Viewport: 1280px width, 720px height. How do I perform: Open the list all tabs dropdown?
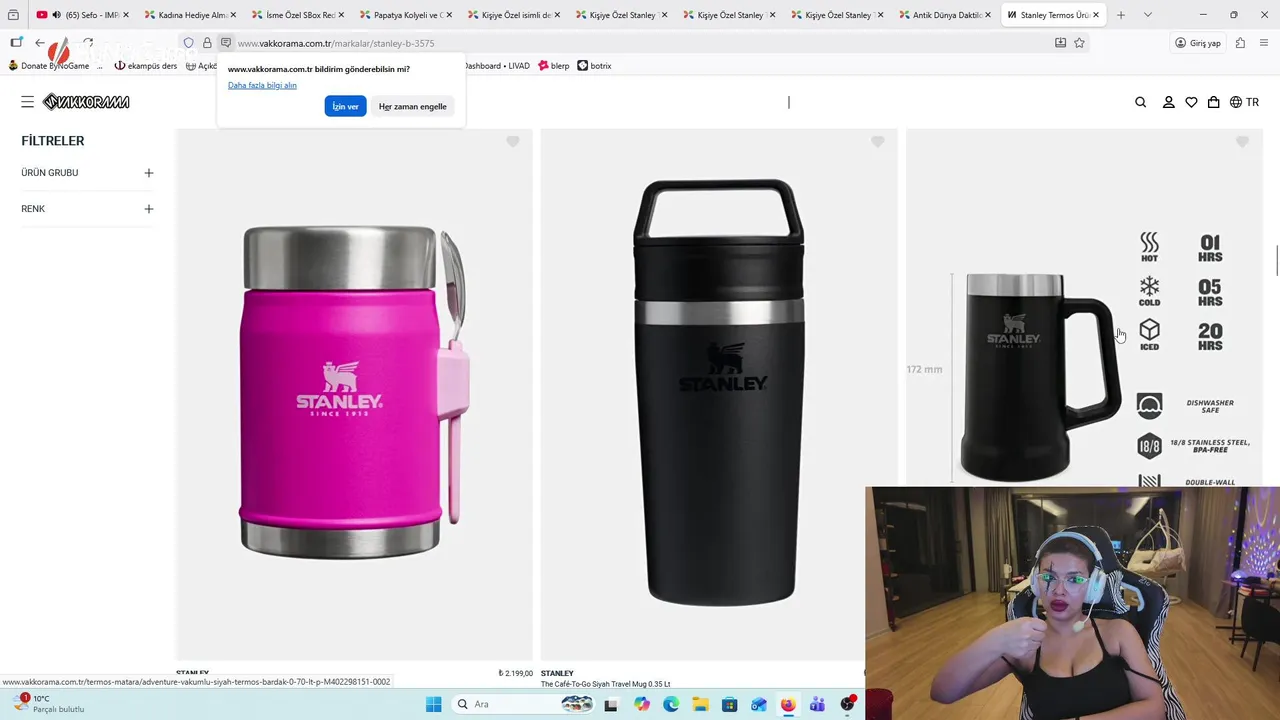(1148, 15)
